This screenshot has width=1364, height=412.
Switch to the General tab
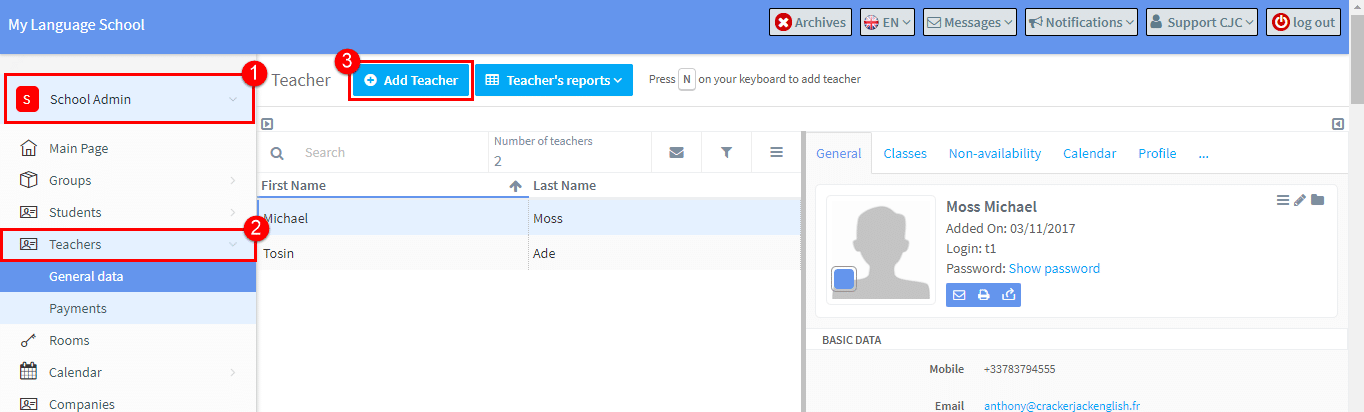pyautogui.click(x=838, y=154)
